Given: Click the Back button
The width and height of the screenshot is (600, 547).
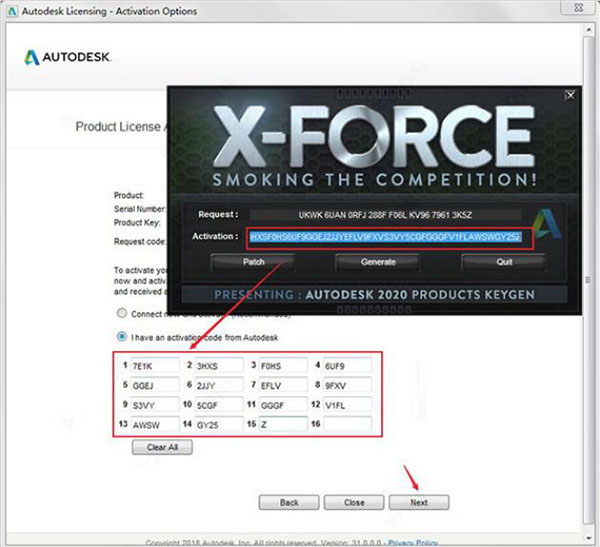Looking at the screenshot, I should point(289,502).
